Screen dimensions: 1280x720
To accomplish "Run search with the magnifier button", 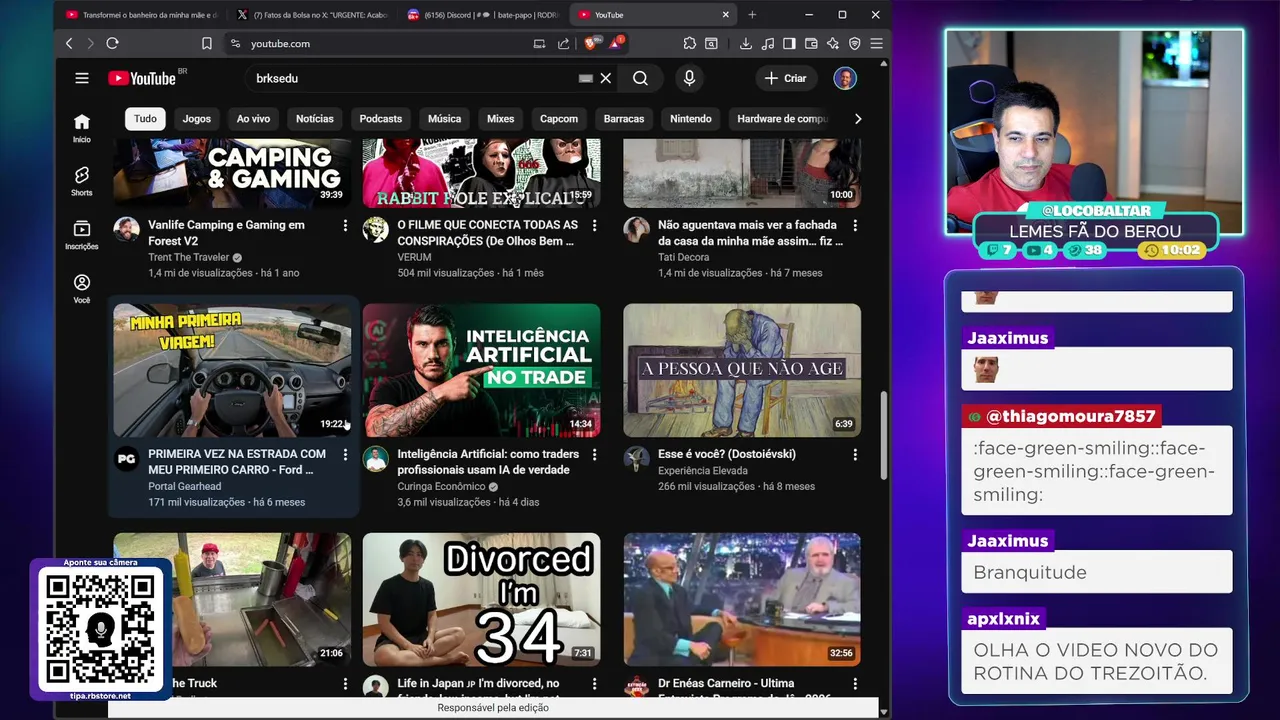I will click(x=640, y=78).
